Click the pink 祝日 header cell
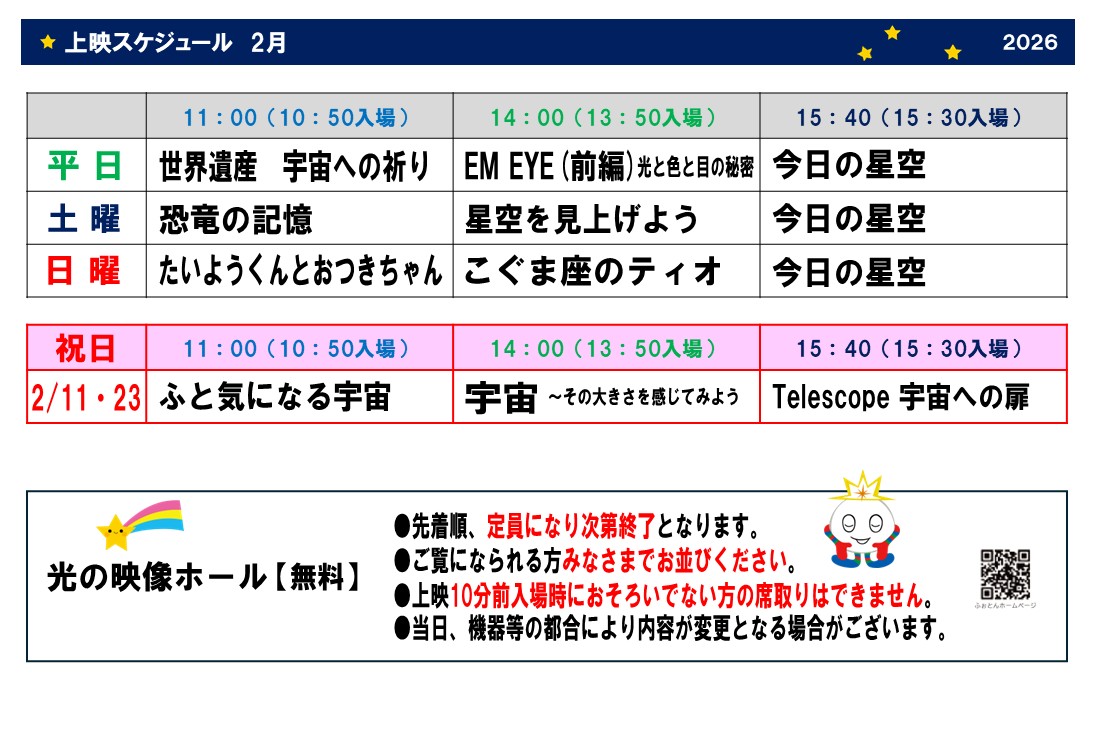 point(86,348)
